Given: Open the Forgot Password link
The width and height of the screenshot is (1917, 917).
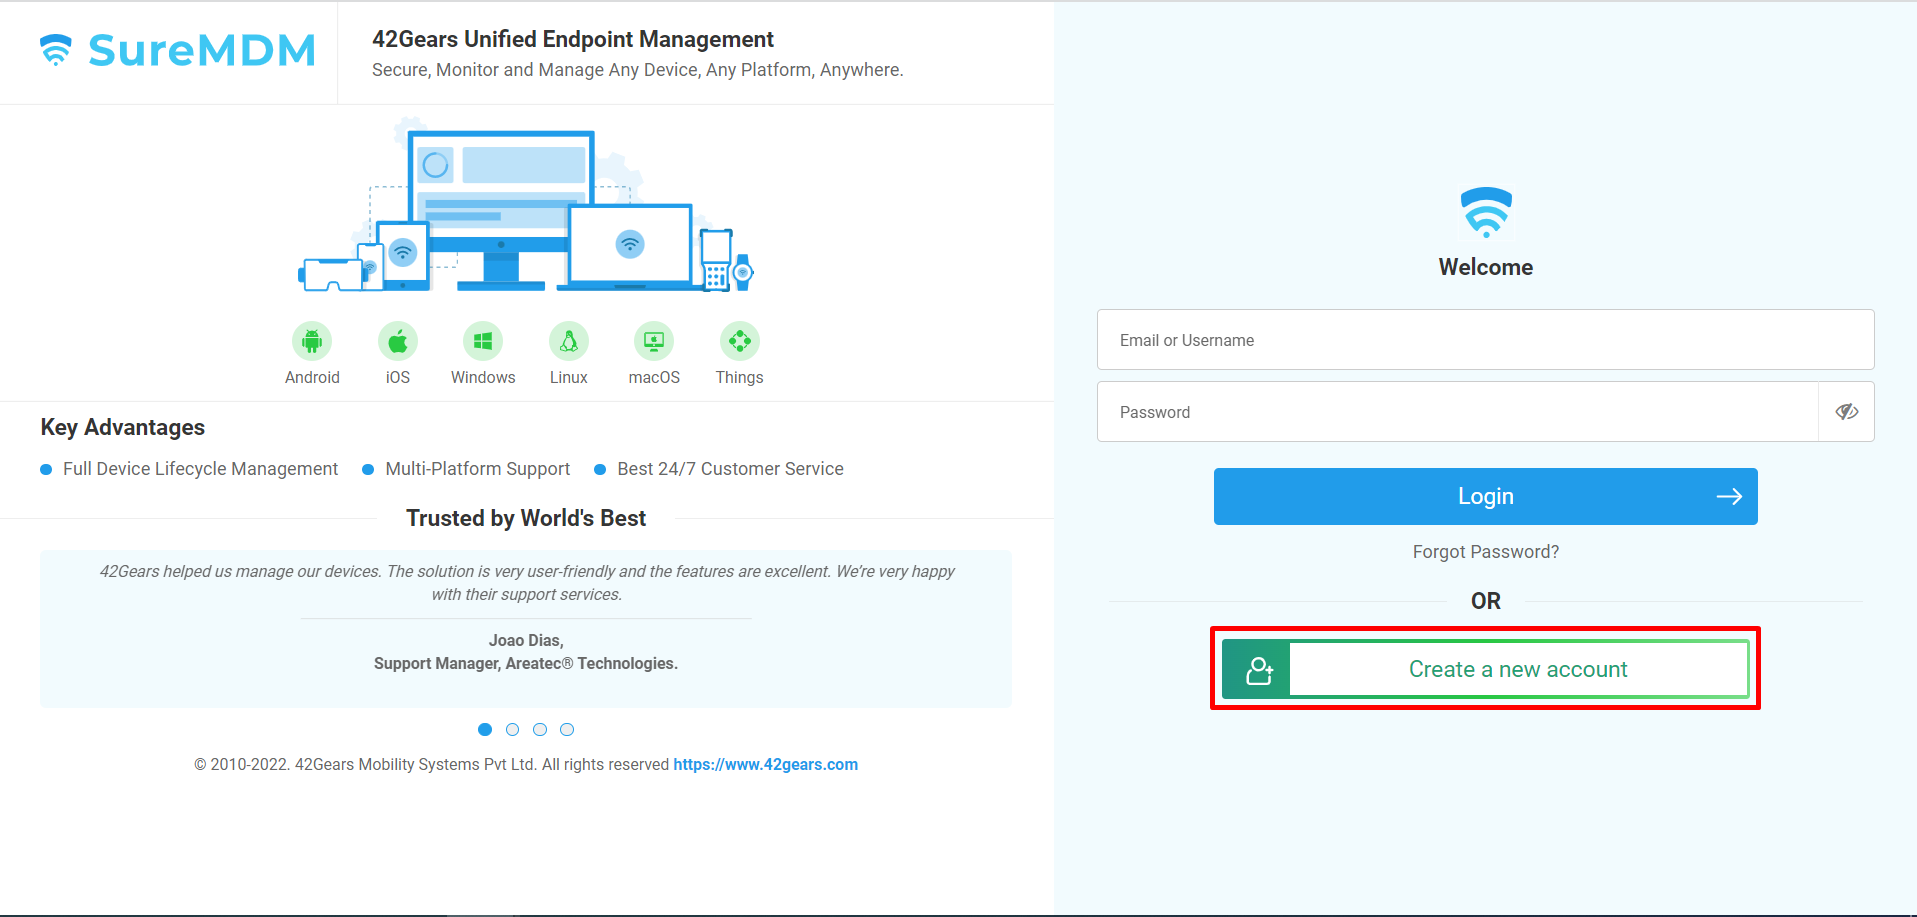Looking at the screenshot, I should click(1486, 551).
